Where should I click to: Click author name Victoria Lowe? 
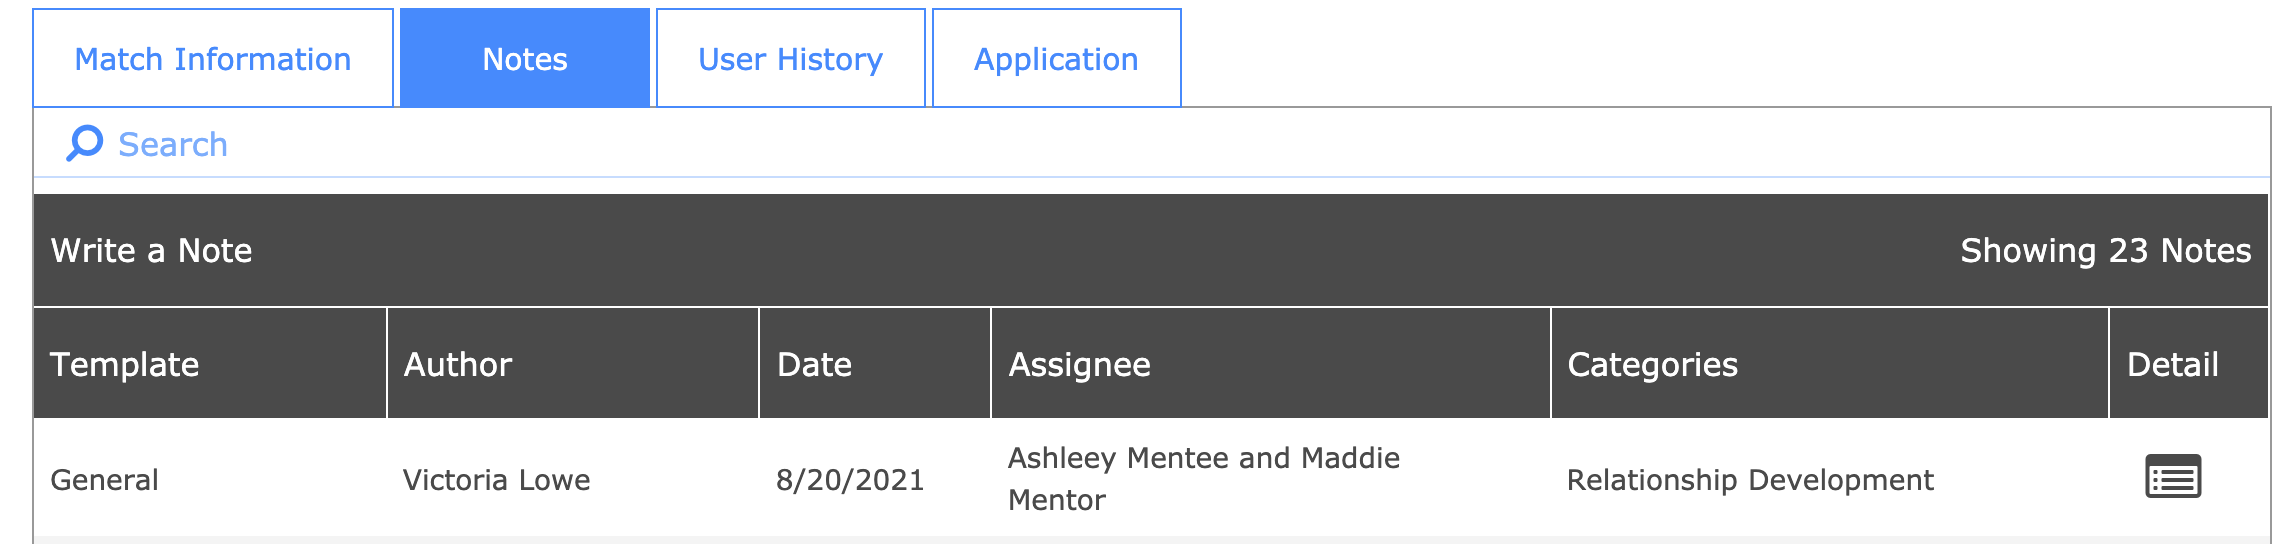497,480
